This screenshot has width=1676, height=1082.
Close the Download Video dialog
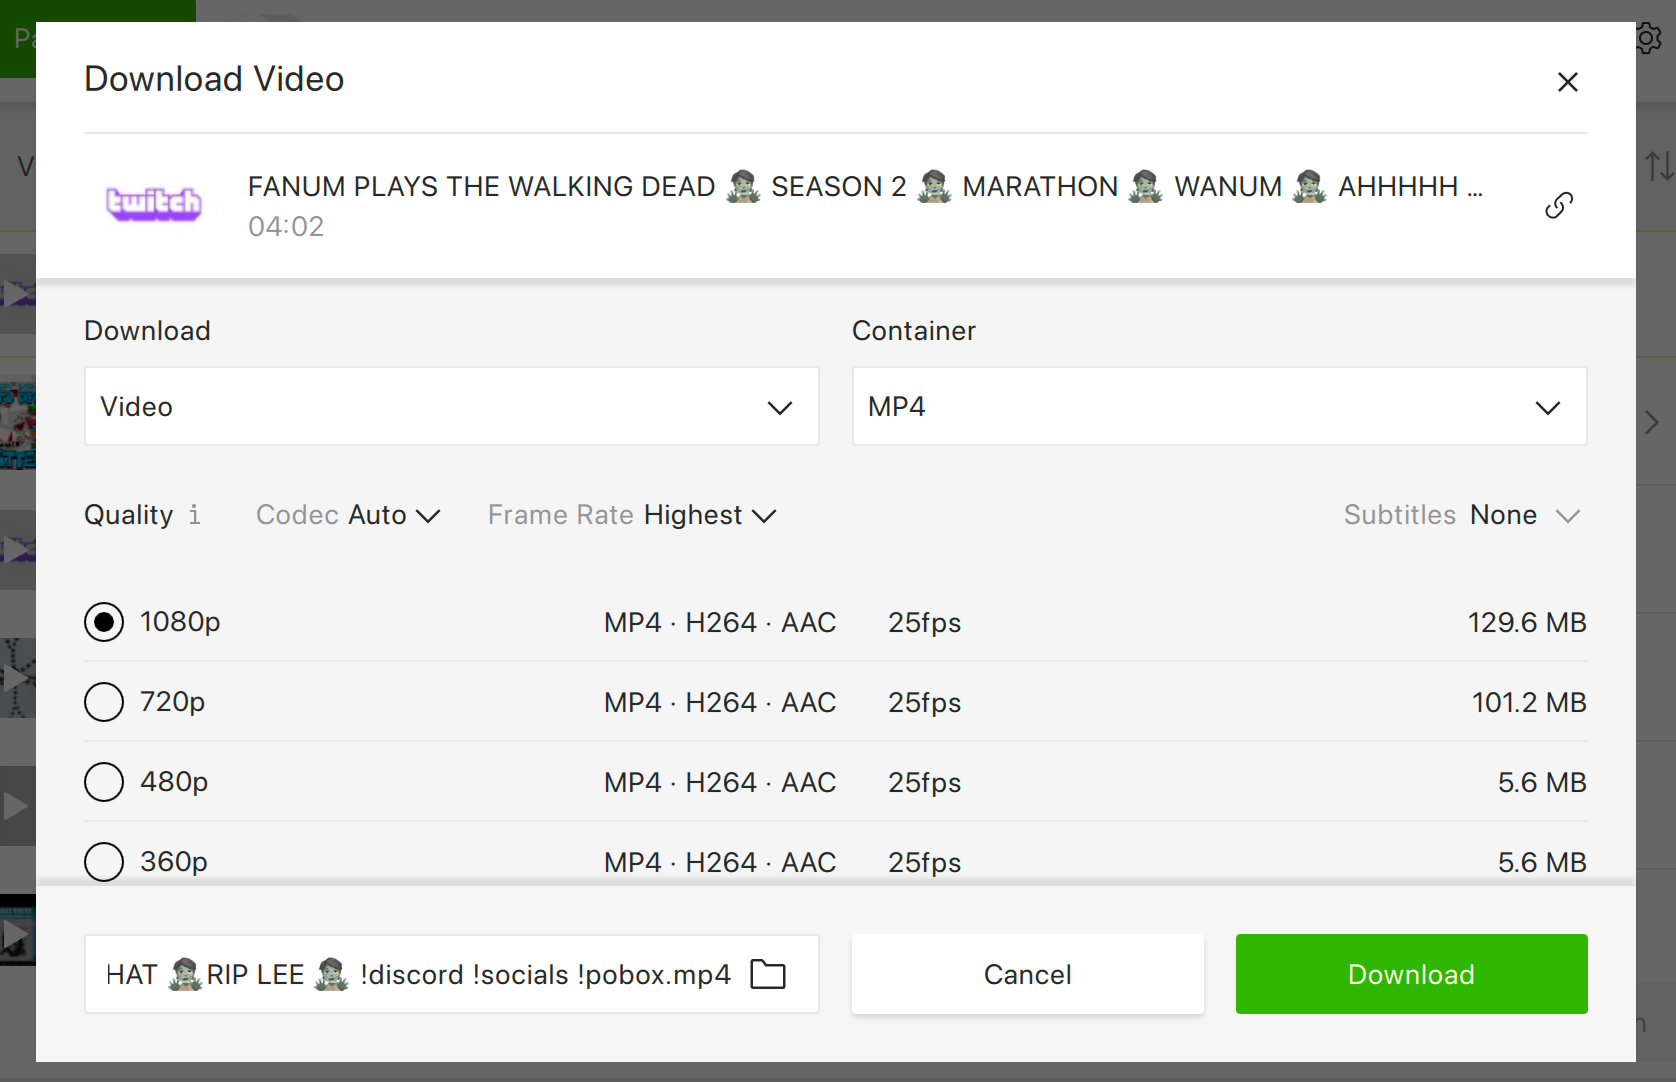tap(1567, 82)
